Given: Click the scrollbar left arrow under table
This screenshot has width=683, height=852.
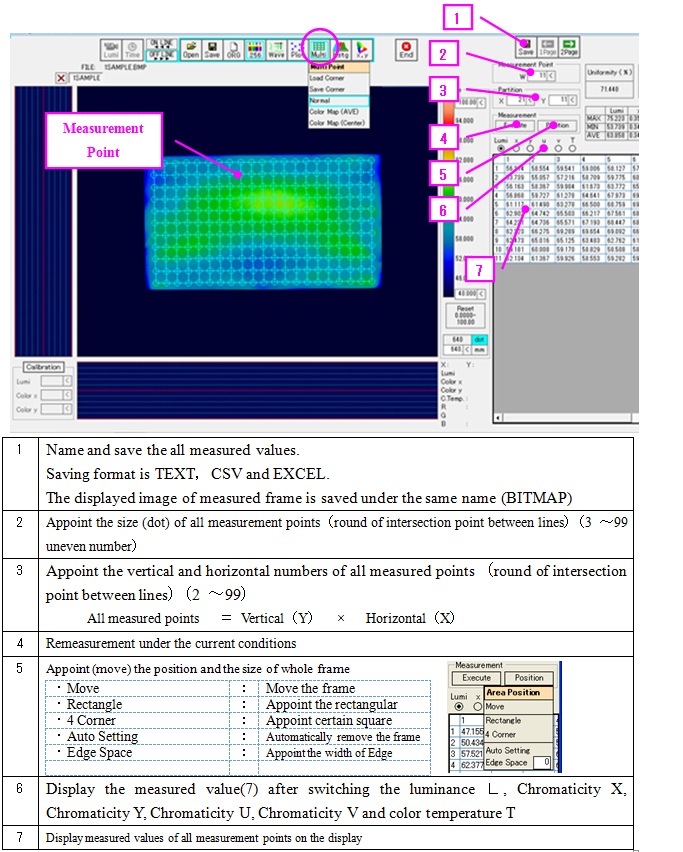Looking at the screenshot, I should pos(498,418).
